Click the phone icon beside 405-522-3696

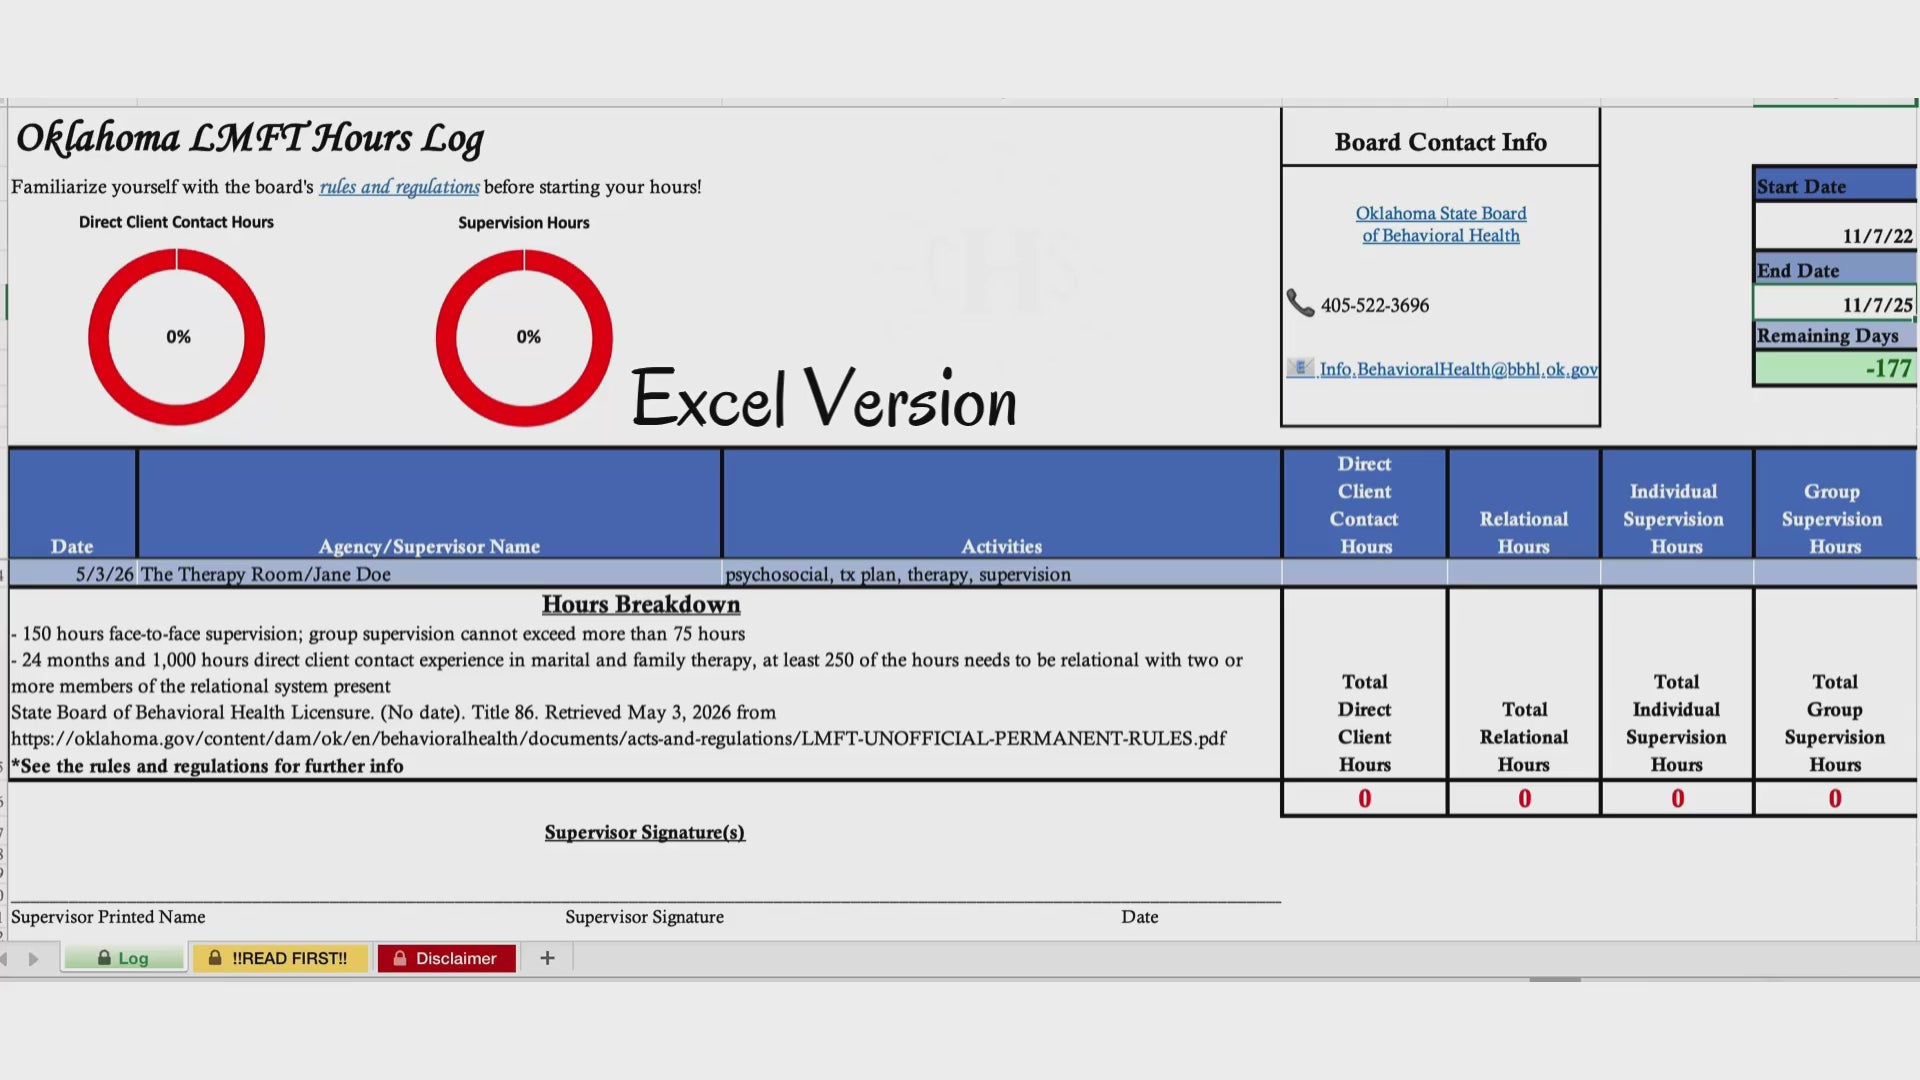click(x=1300, y=303)
